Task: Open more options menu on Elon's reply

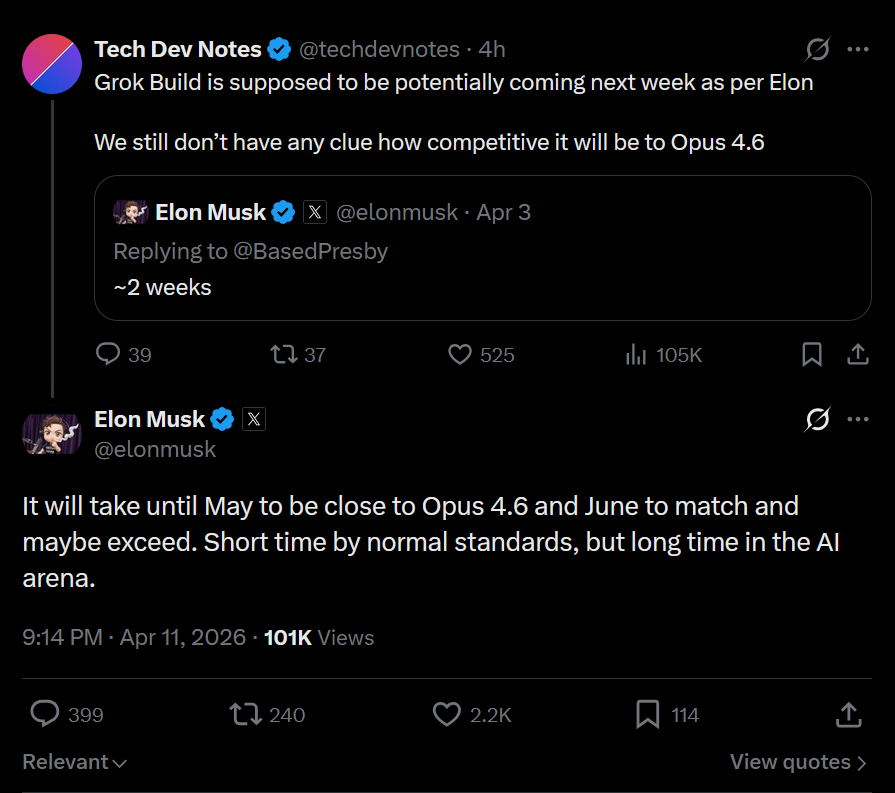Action: pyautogui.click(x=858, y=419)
